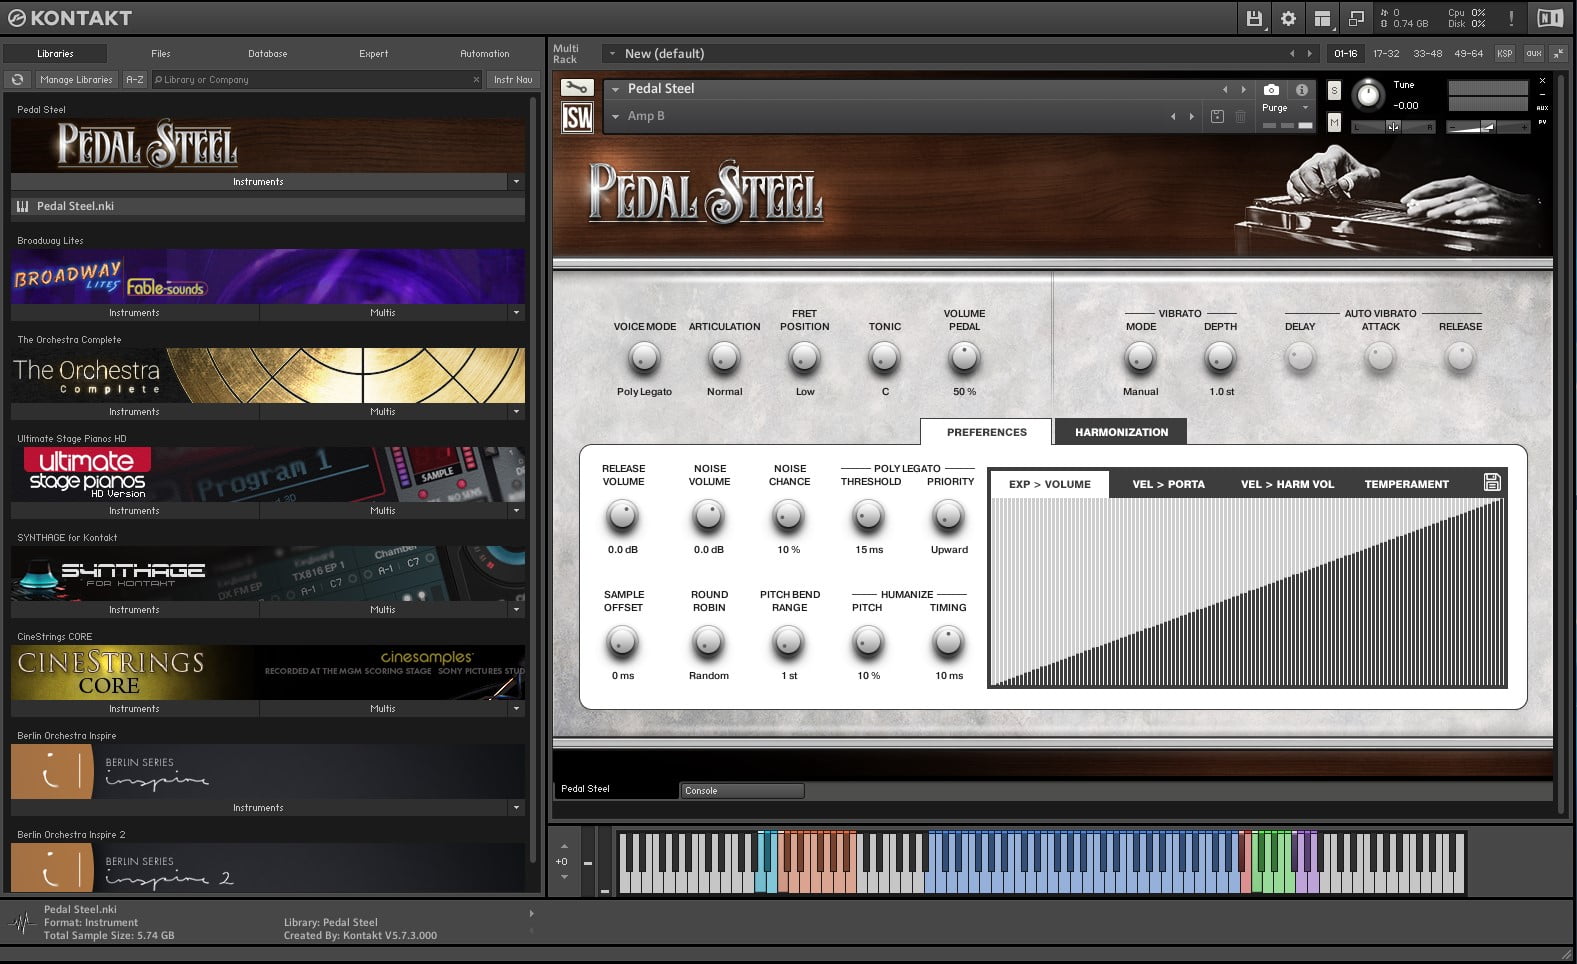Screen dimensions: 1577x964
Task: Open the save/load files floppy icon menu
Action: pyautogui.click(x=1254, y=18)
